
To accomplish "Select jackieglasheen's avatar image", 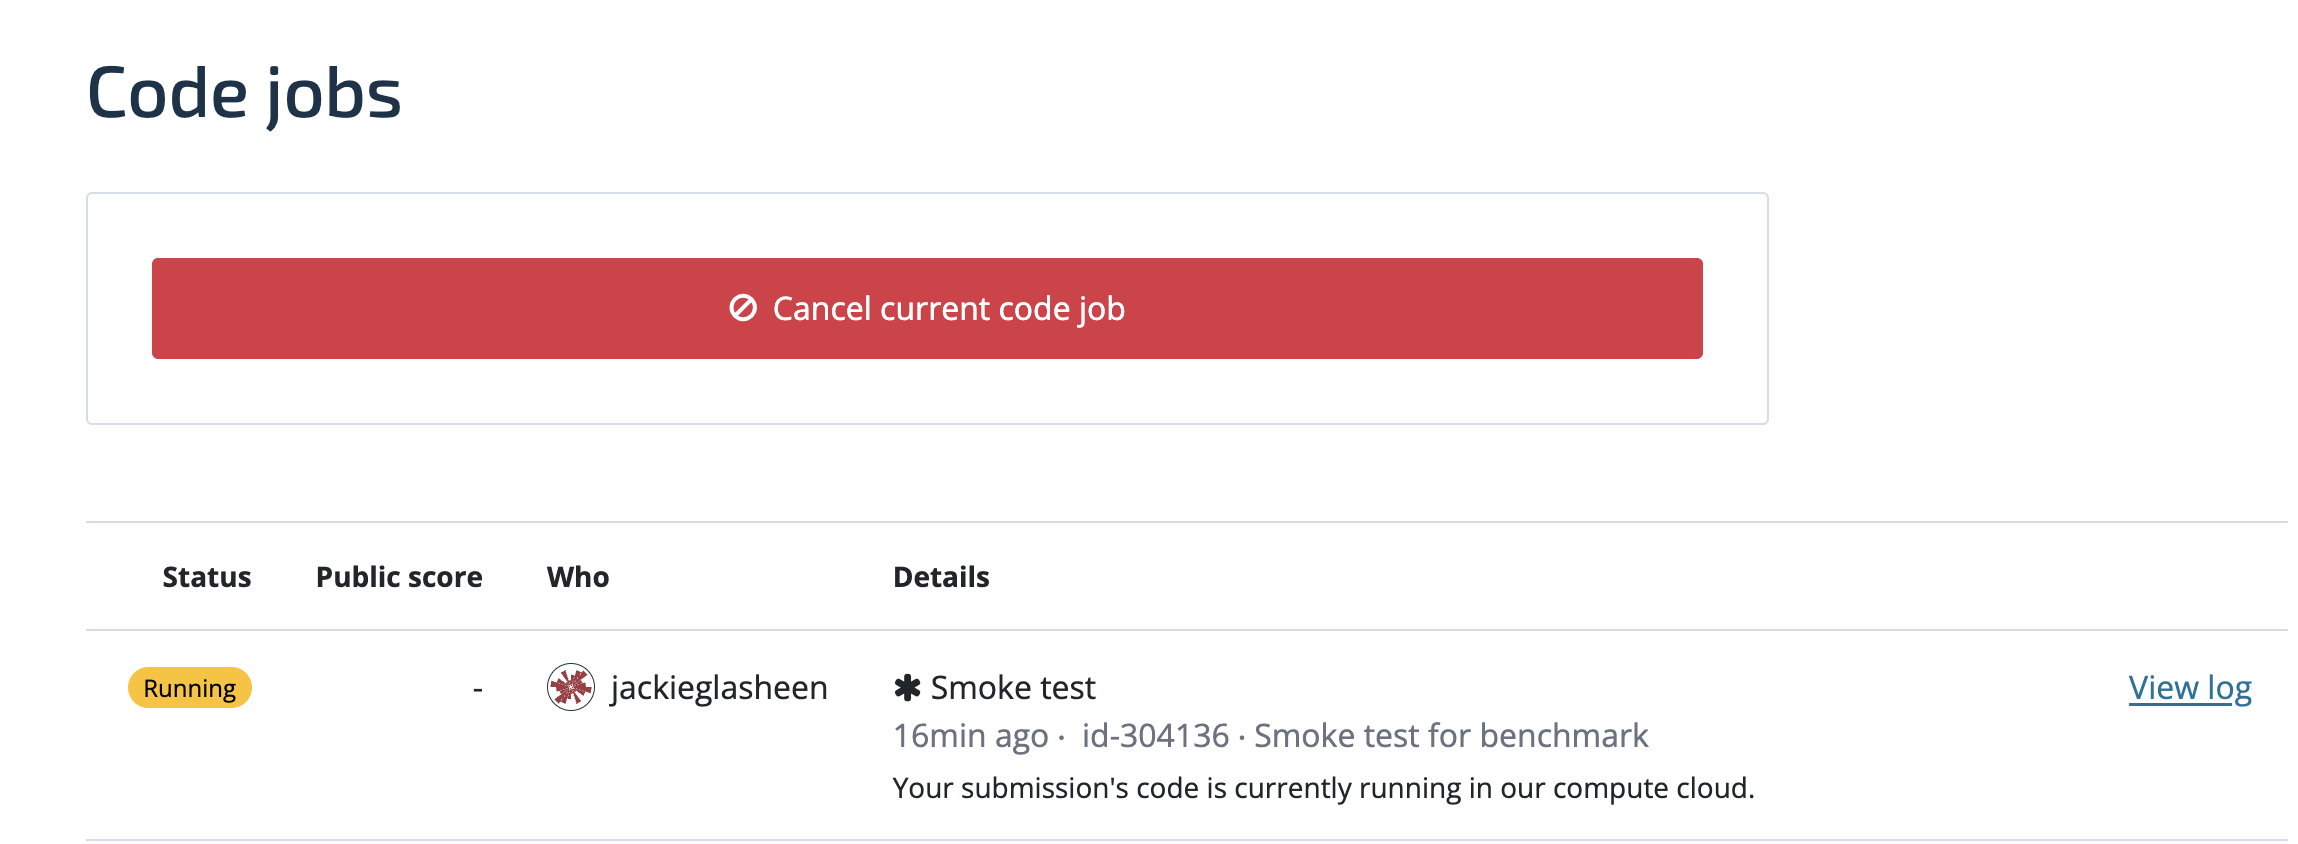I will (572, 688).
